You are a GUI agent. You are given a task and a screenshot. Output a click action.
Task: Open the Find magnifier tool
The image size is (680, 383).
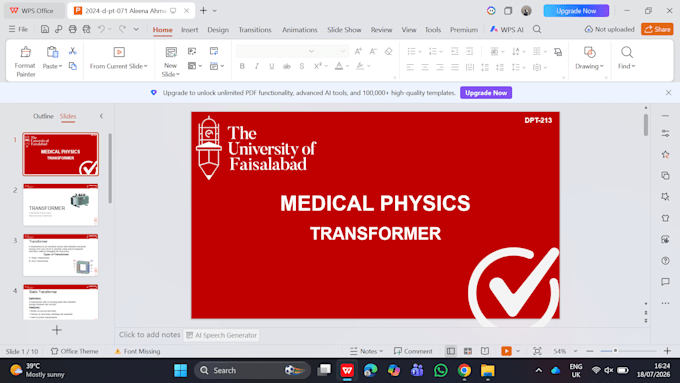[627, 58]
